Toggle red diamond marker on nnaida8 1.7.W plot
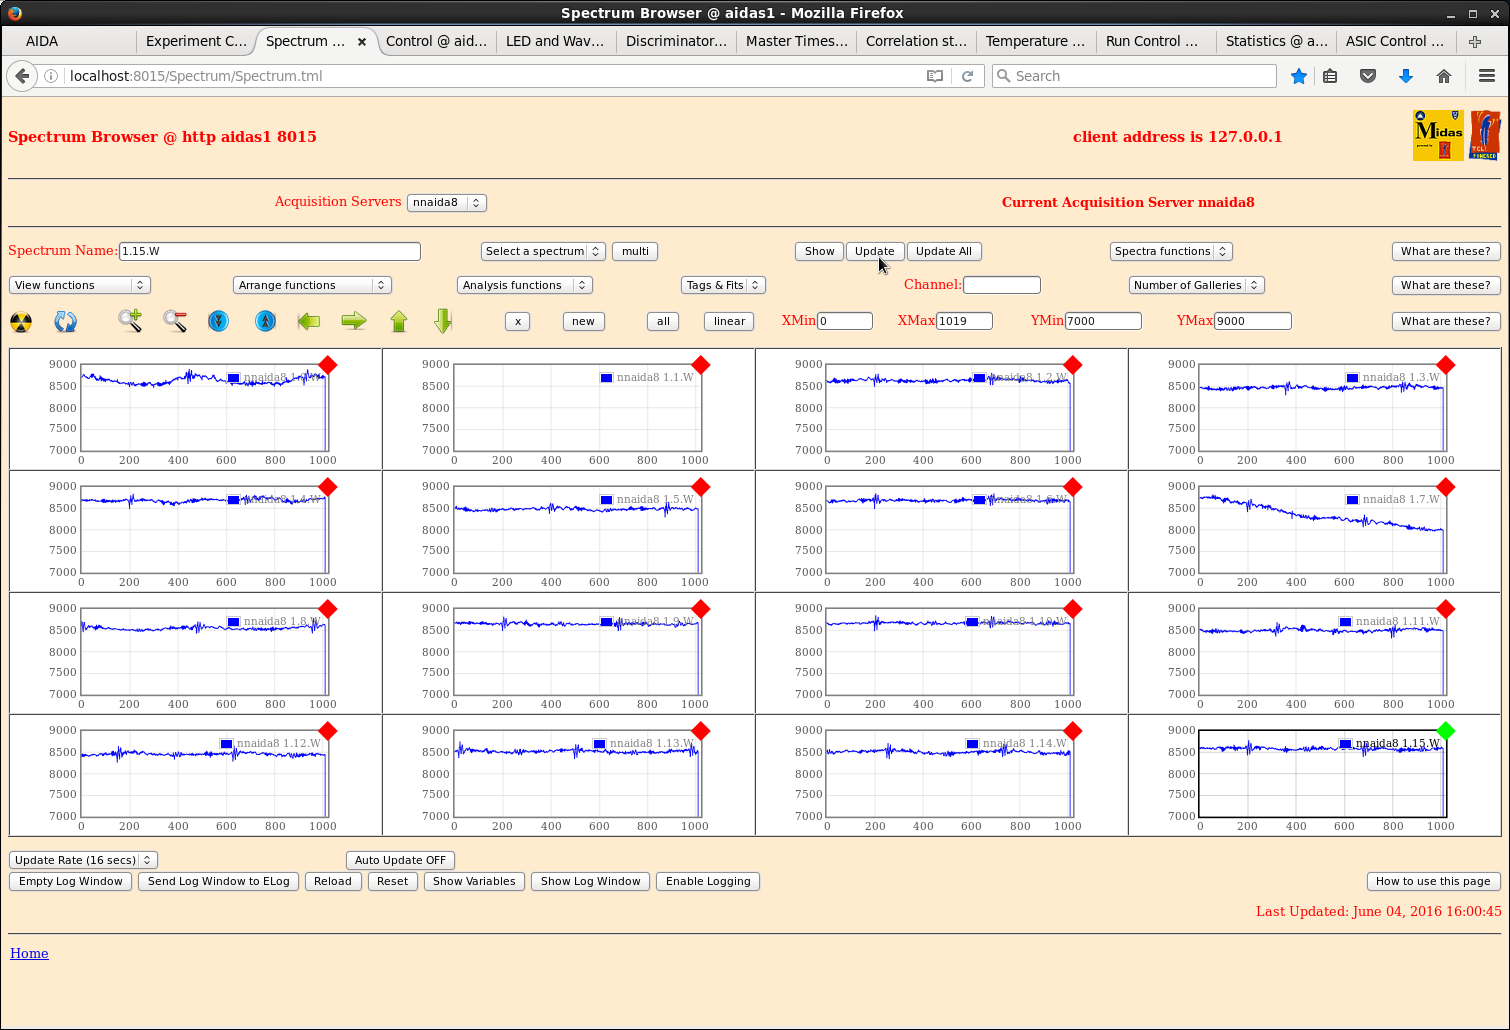 click(1446, 487)
